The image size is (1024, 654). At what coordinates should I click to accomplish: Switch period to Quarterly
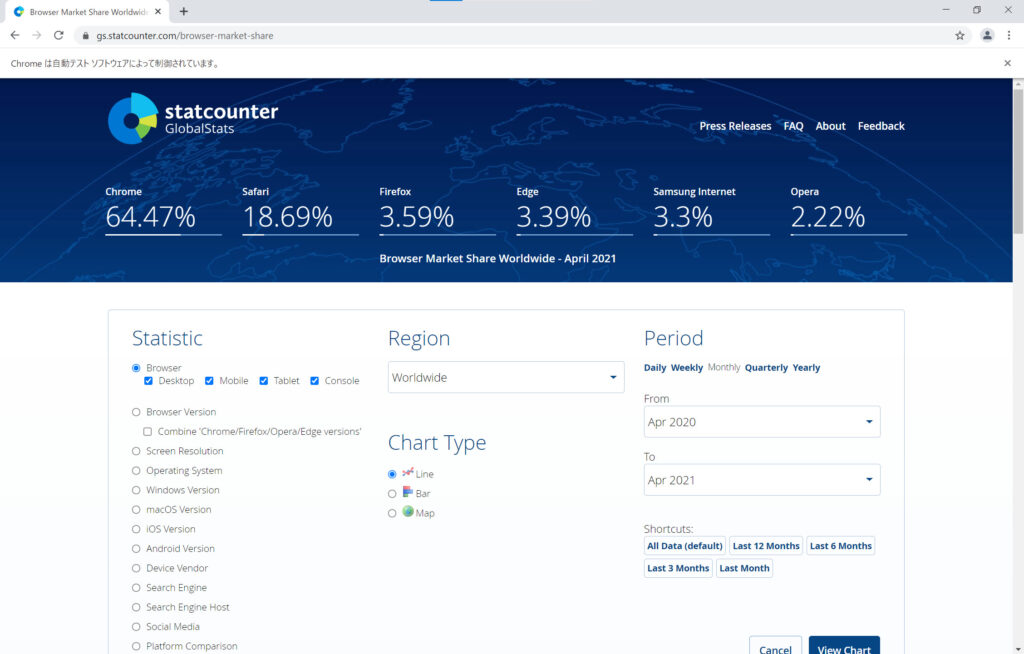(x=766, y=367)
